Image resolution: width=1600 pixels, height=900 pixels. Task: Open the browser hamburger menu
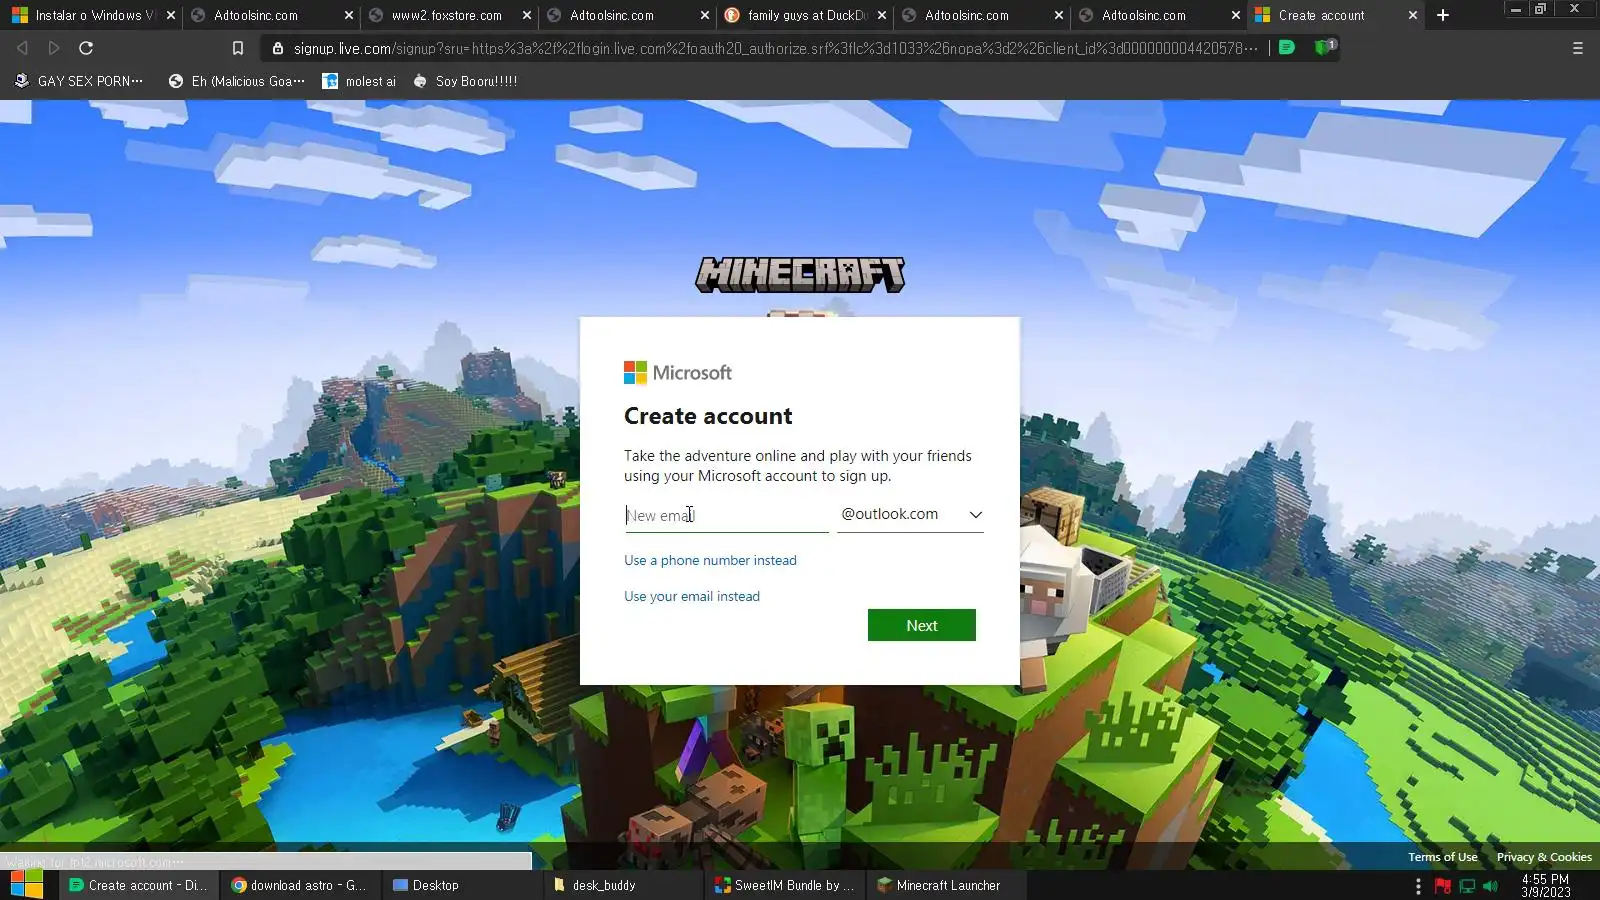point(1578,48)
